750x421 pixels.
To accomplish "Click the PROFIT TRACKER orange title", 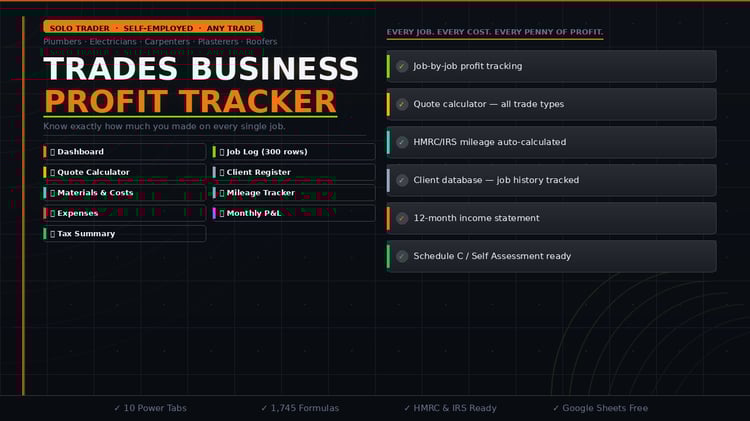I will point(190,101).
